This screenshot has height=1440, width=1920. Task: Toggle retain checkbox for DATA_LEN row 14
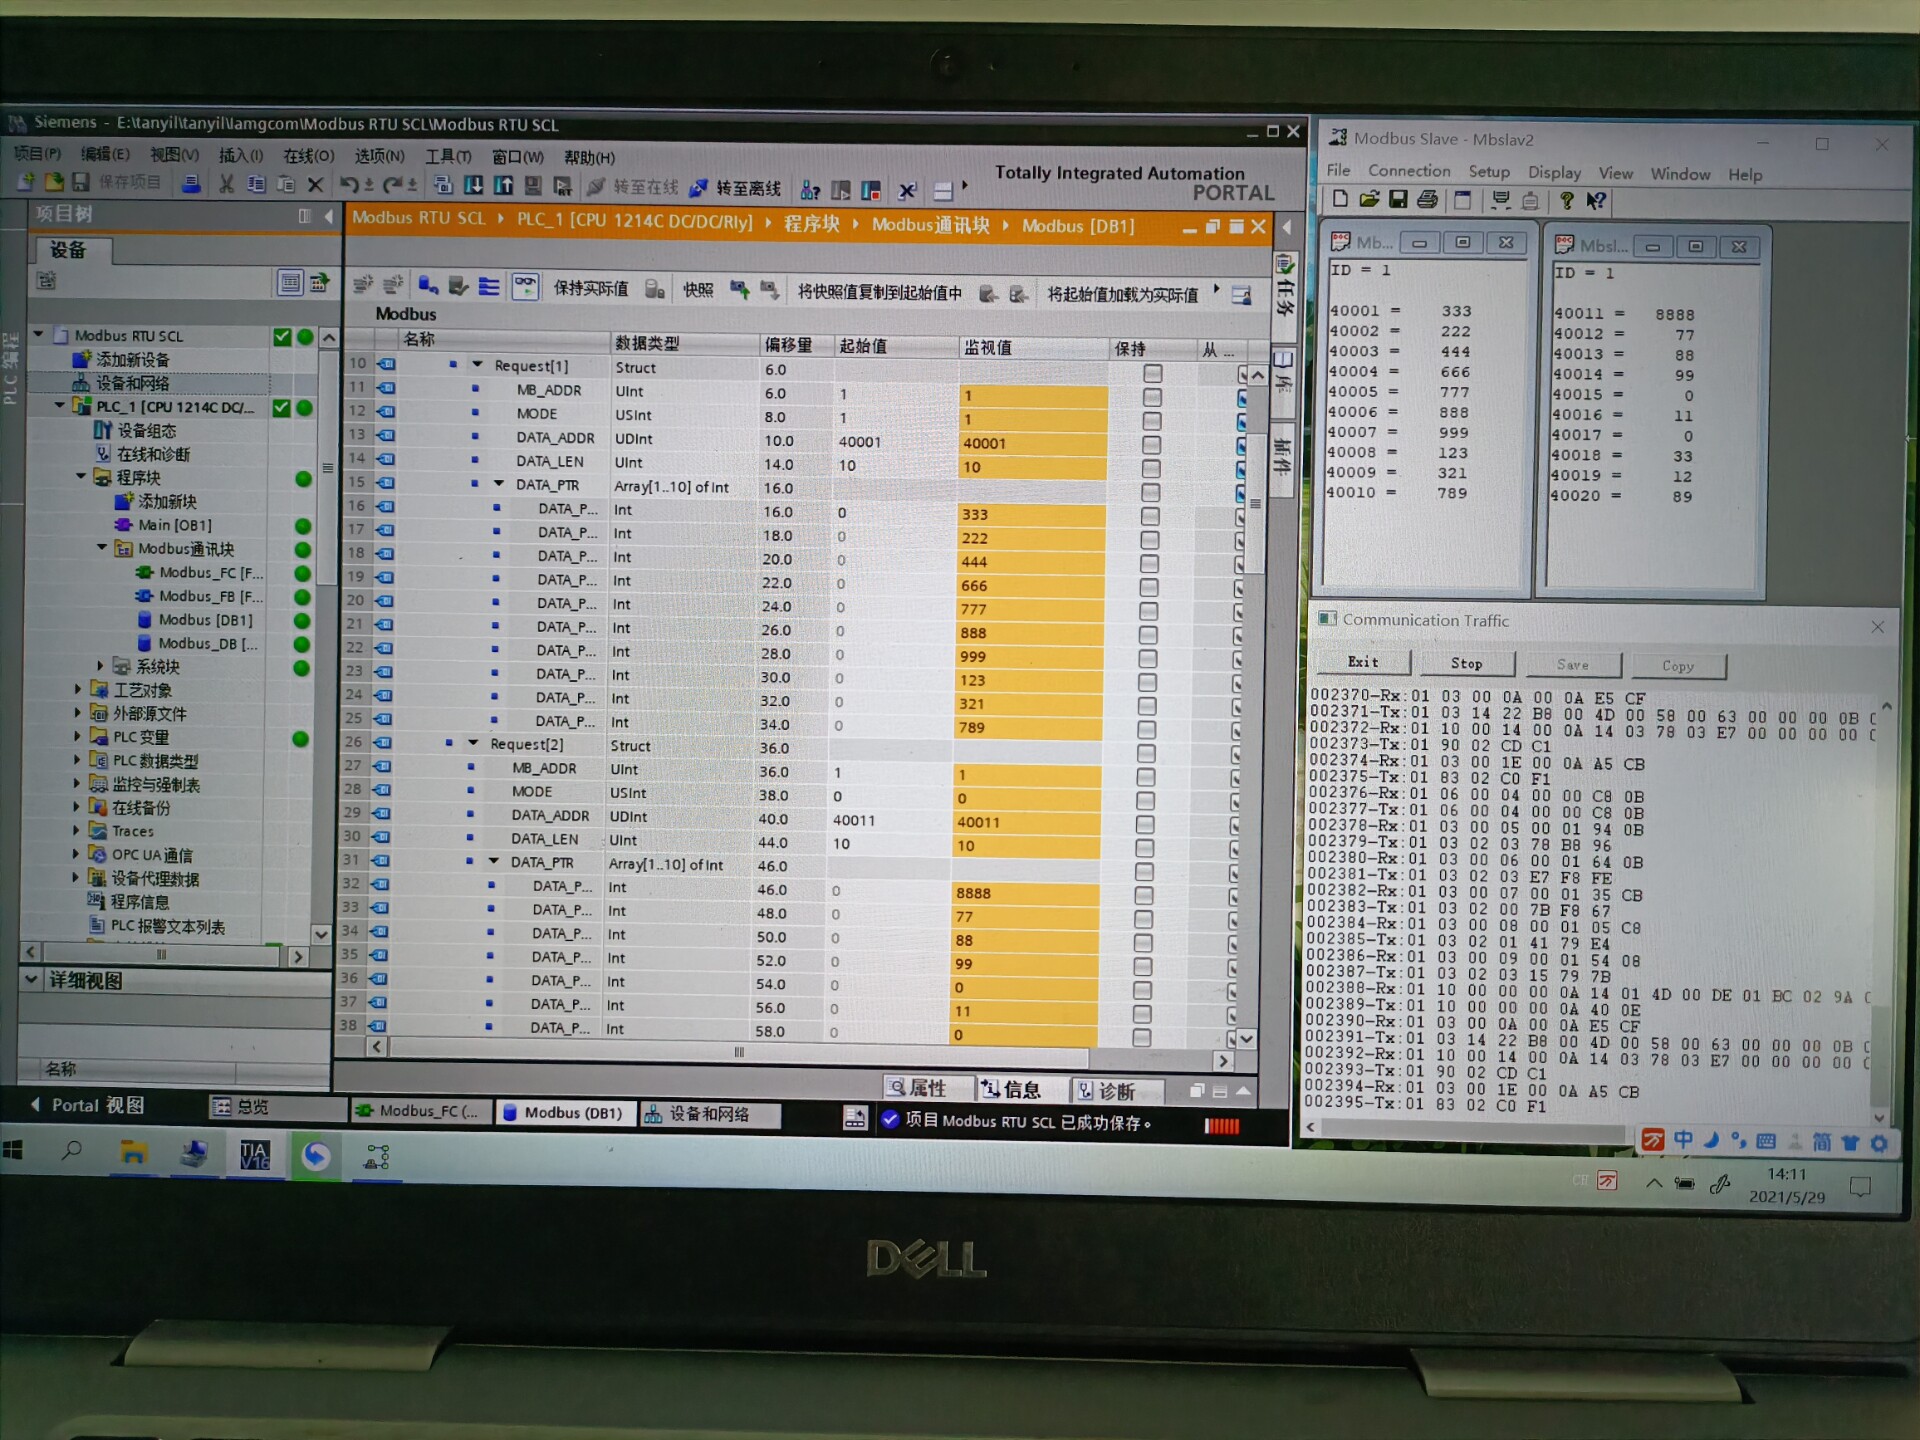(x=1151, y=468)
